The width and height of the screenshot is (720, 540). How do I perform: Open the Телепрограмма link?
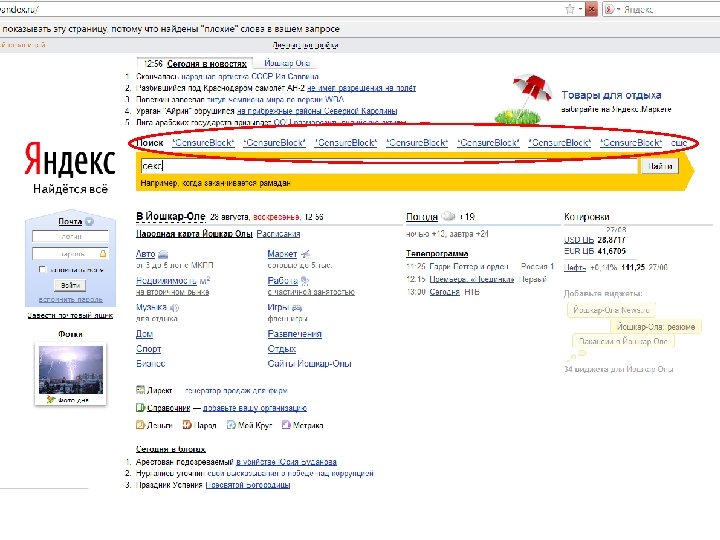437,253
